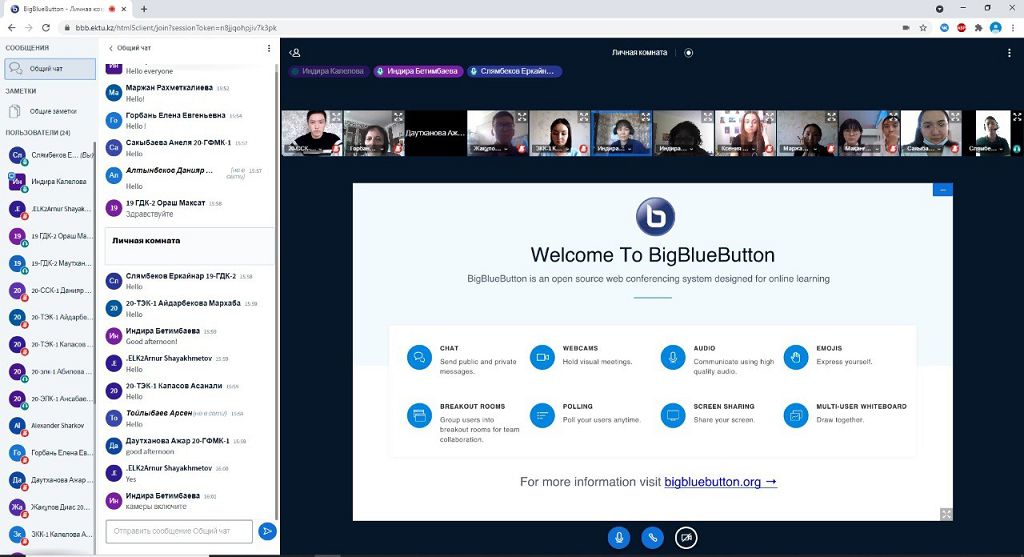Select user 19-ГДК-2 Маутхан in list

pos(50,263)
